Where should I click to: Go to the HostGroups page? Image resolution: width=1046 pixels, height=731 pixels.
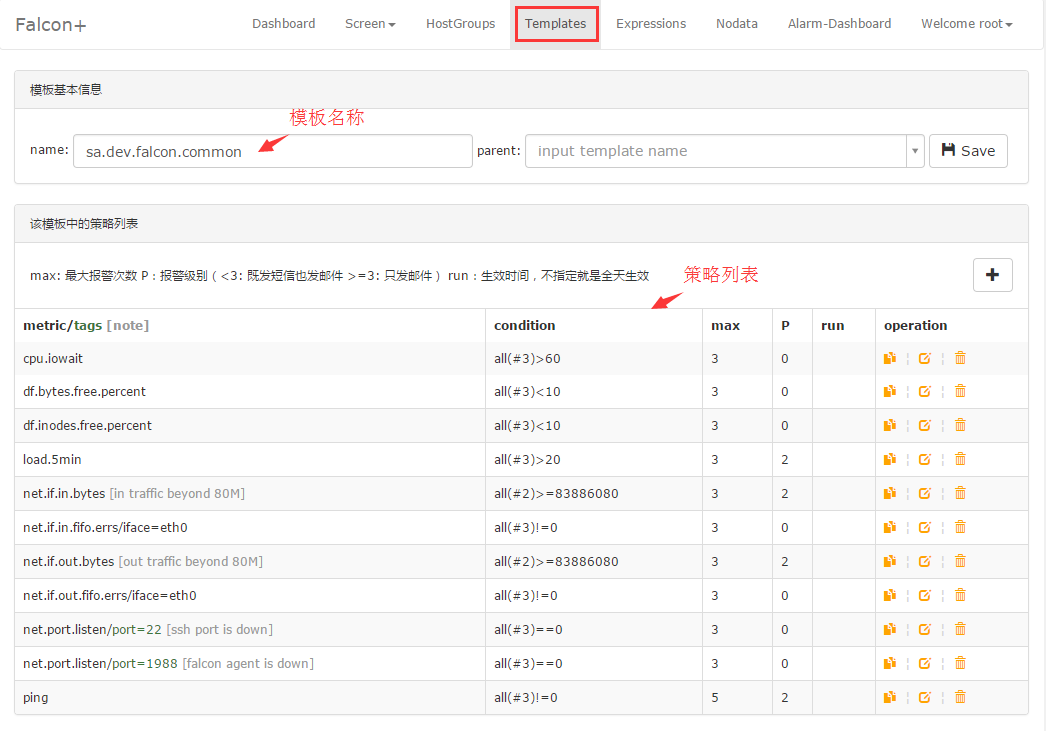coord(460,24)
